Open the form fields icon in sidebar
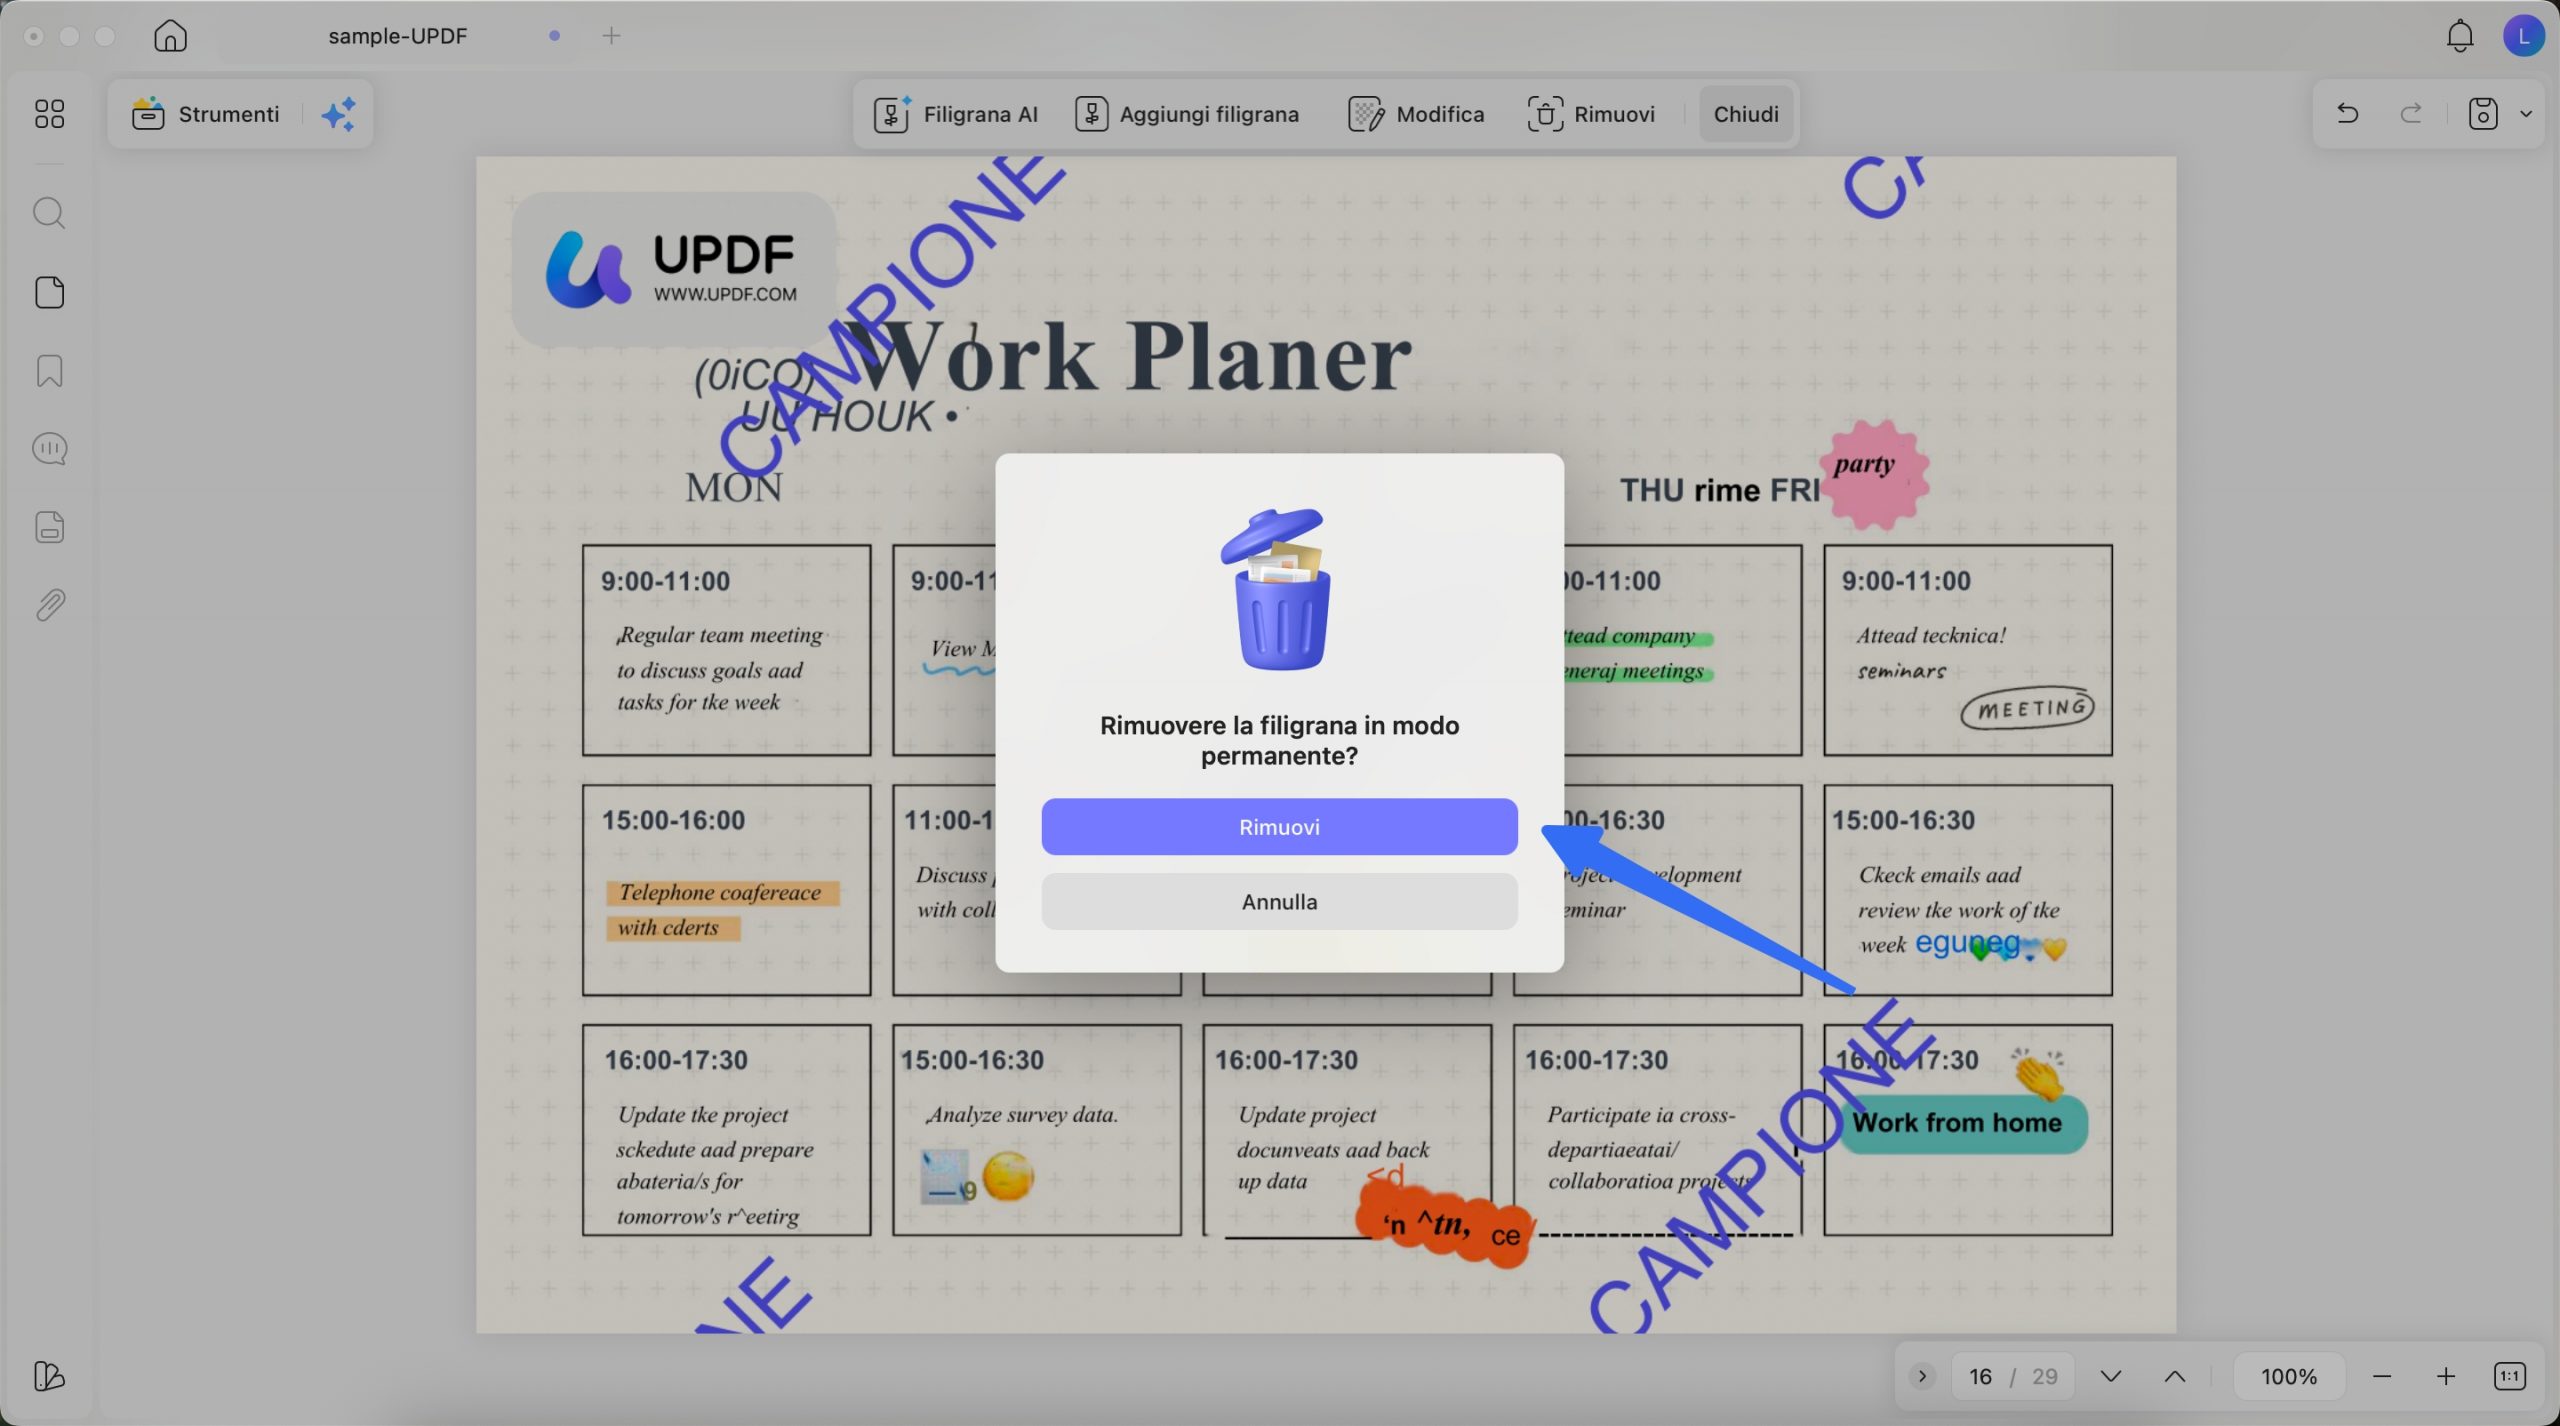This screenshot has height=1426, width=2560. (49, 527)
